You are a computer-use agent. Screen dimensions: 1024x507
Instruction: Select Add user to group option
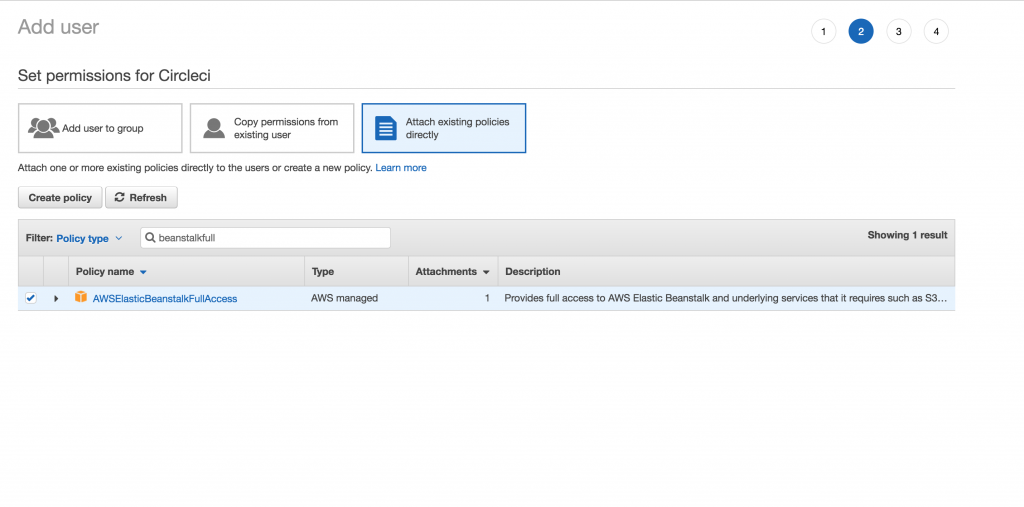click(x=100, y=128)
